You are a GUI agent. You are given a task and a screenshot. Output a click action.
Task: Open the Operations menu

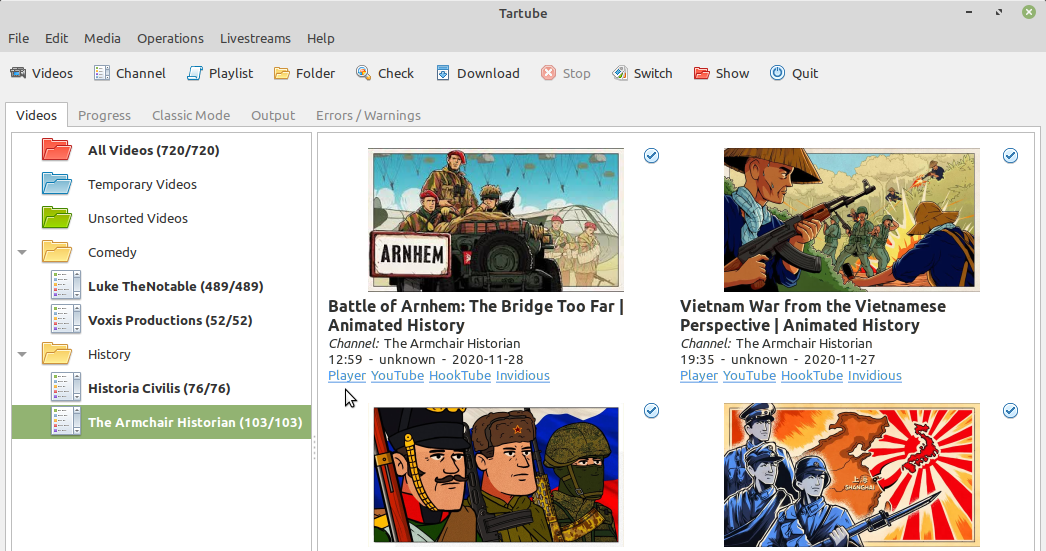pyautogui.click(x=170, y=38)
